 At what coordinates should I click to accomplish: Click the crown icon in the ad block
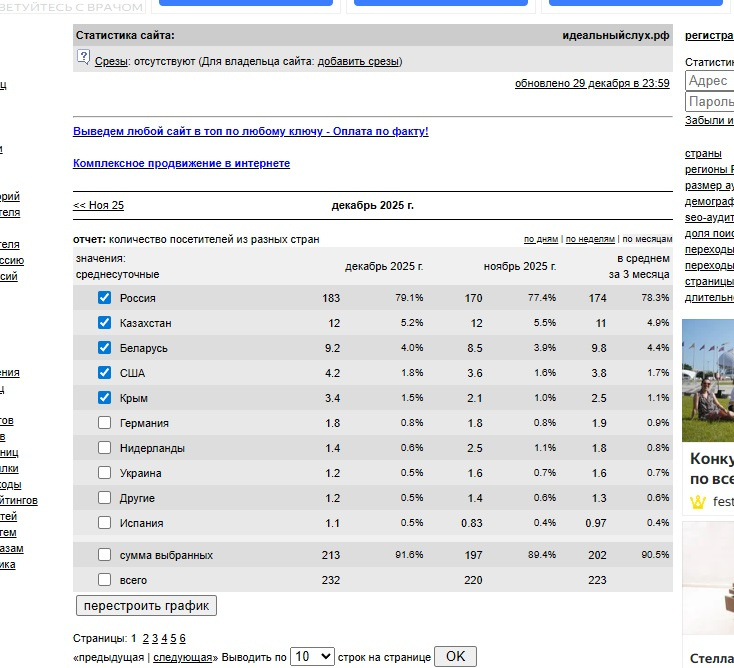tap(697, 502)
